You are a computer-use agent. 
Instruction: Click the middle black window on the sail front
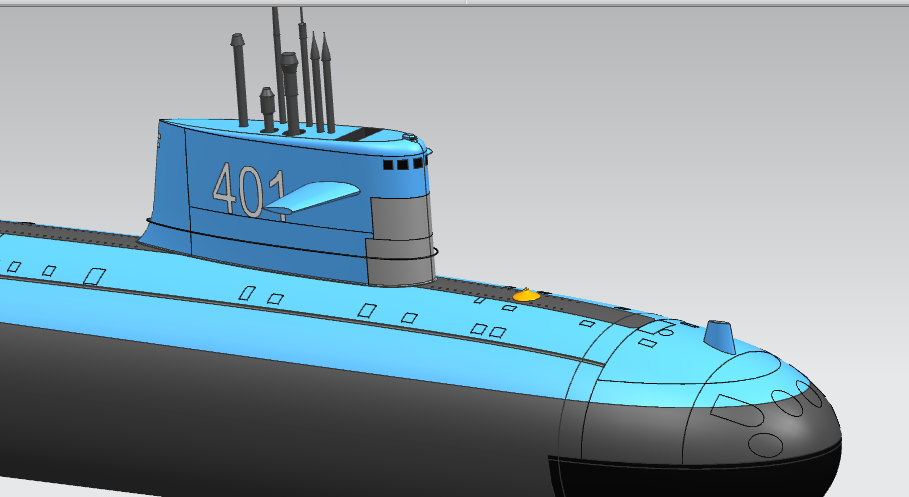(x=403, y=165)
